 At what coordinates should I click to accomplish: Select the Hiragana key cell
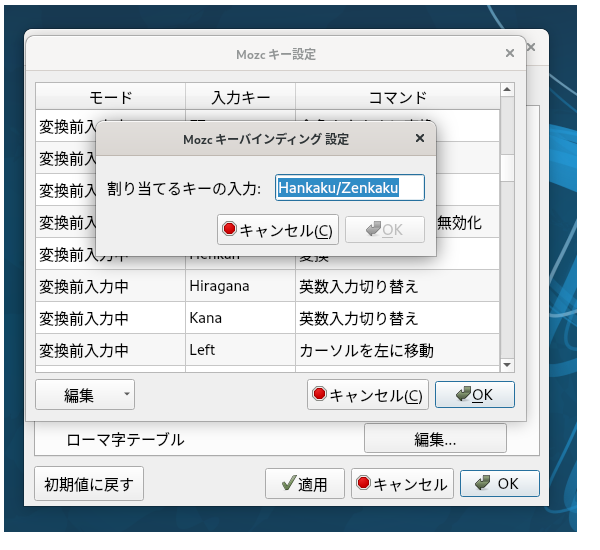point(240,286)
